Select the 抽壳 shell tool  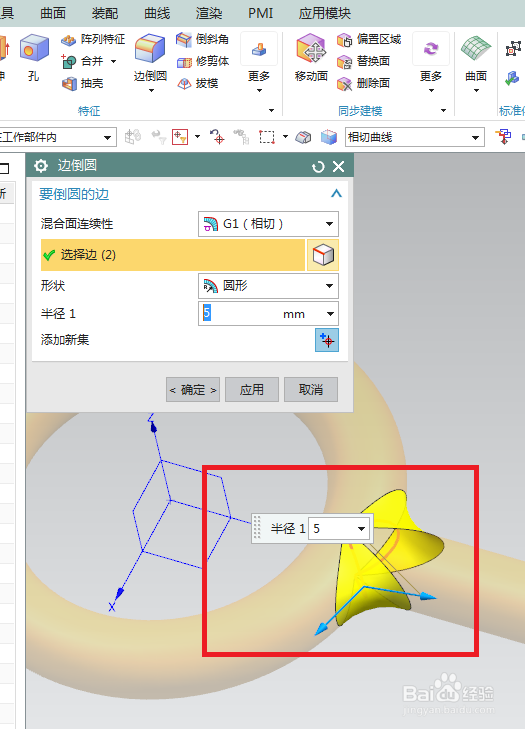coord(83,83)
